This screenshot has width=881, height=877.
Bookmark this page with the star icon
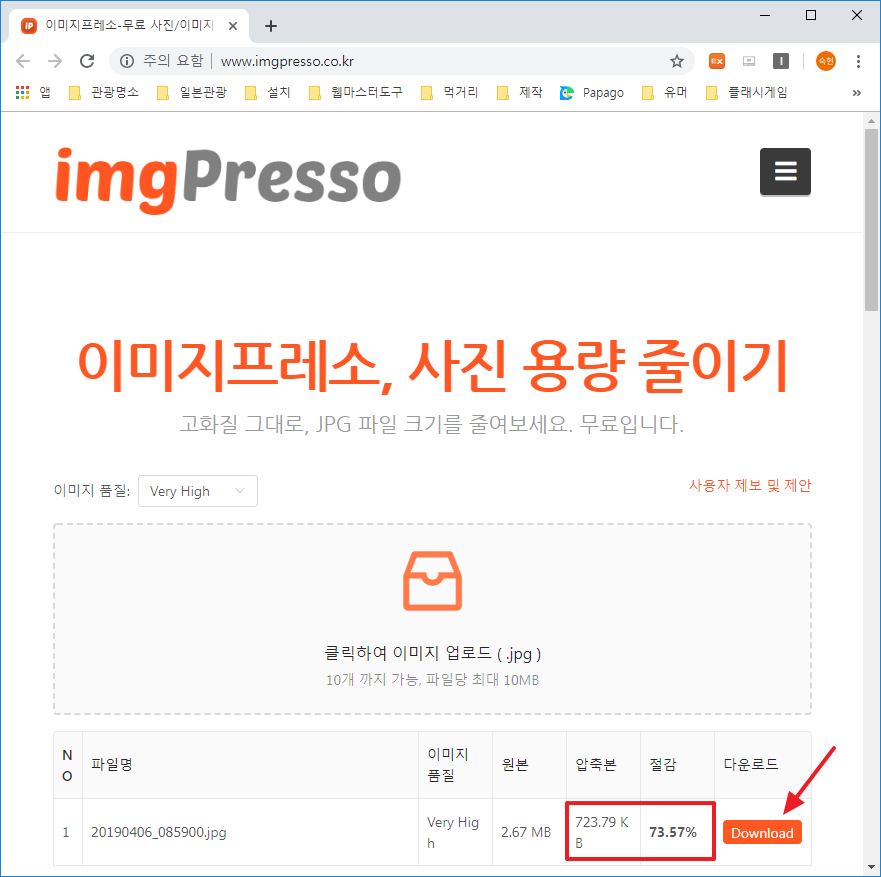676,61
